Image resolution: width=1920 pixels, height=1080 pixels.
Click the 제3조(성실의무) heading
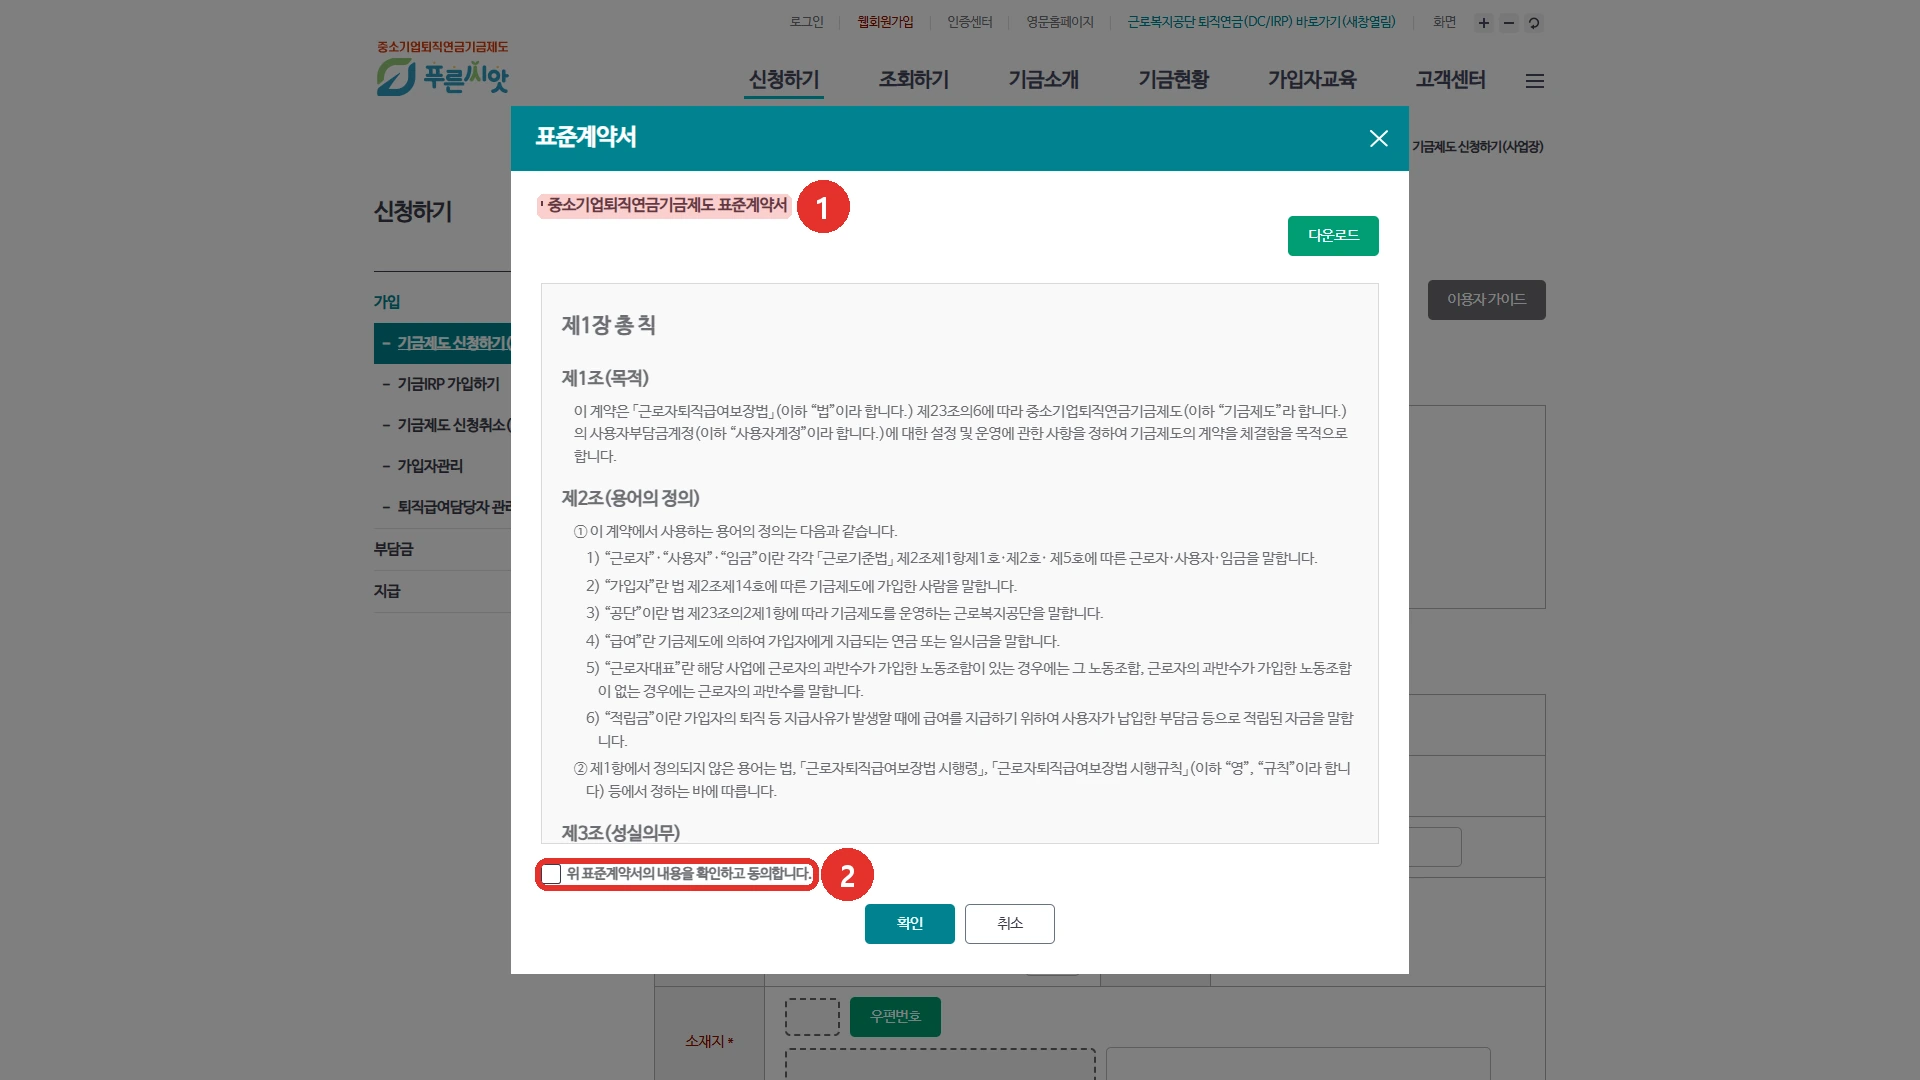tap(620, 833)
